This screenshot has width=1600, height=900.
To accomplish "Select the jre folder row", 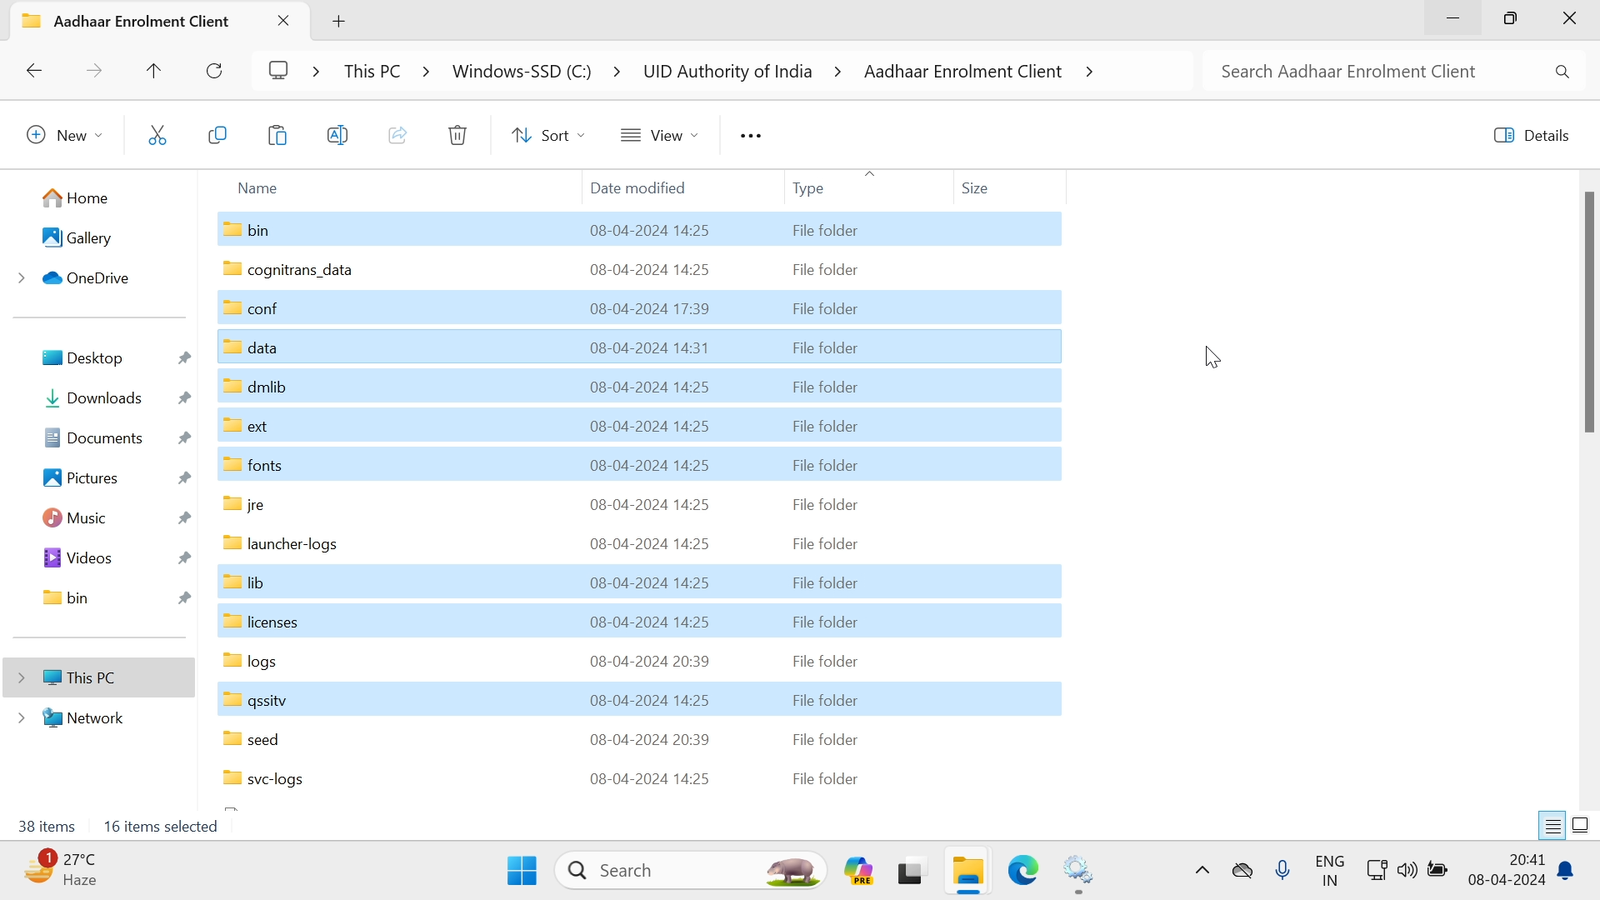I will pos(639,504).
